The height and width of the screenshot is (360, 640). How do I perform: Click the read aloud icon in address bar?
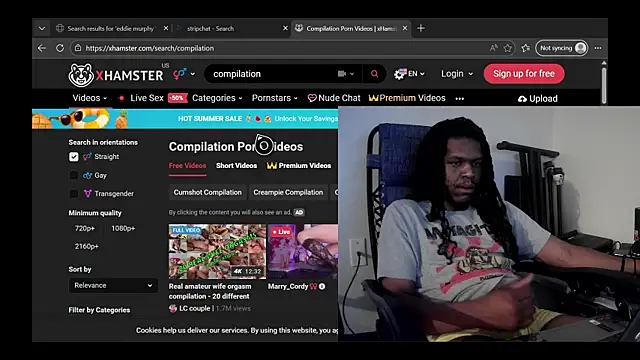coord(493,48)
